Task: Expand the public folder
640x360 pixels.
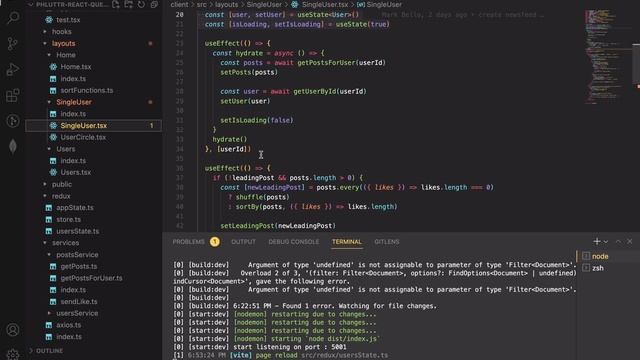Action: tap(62, 184)
